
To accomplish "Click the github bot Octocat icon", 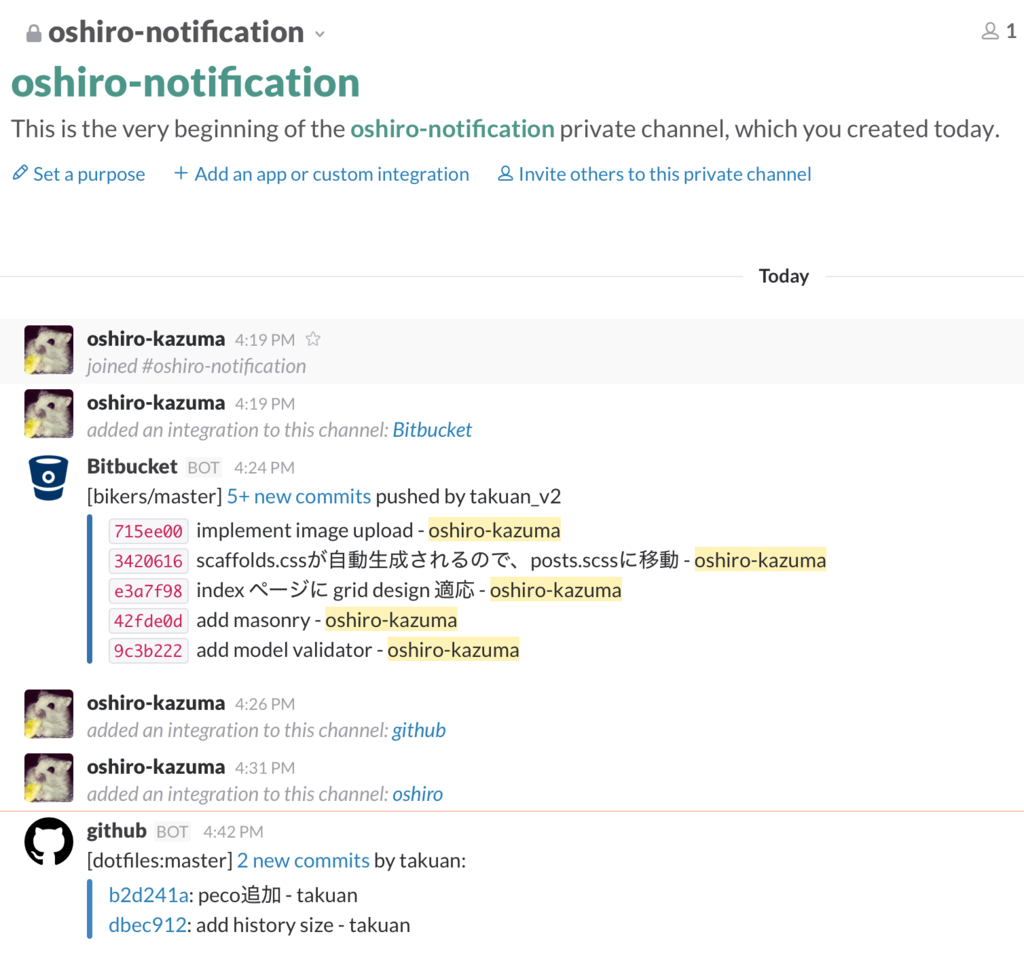I will 49,841.
